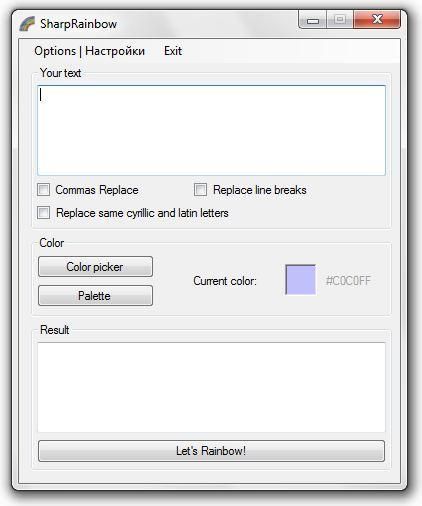Click the #C0C0FF hex color text
Screen dimensions: 422x506
tap(348, 281)
